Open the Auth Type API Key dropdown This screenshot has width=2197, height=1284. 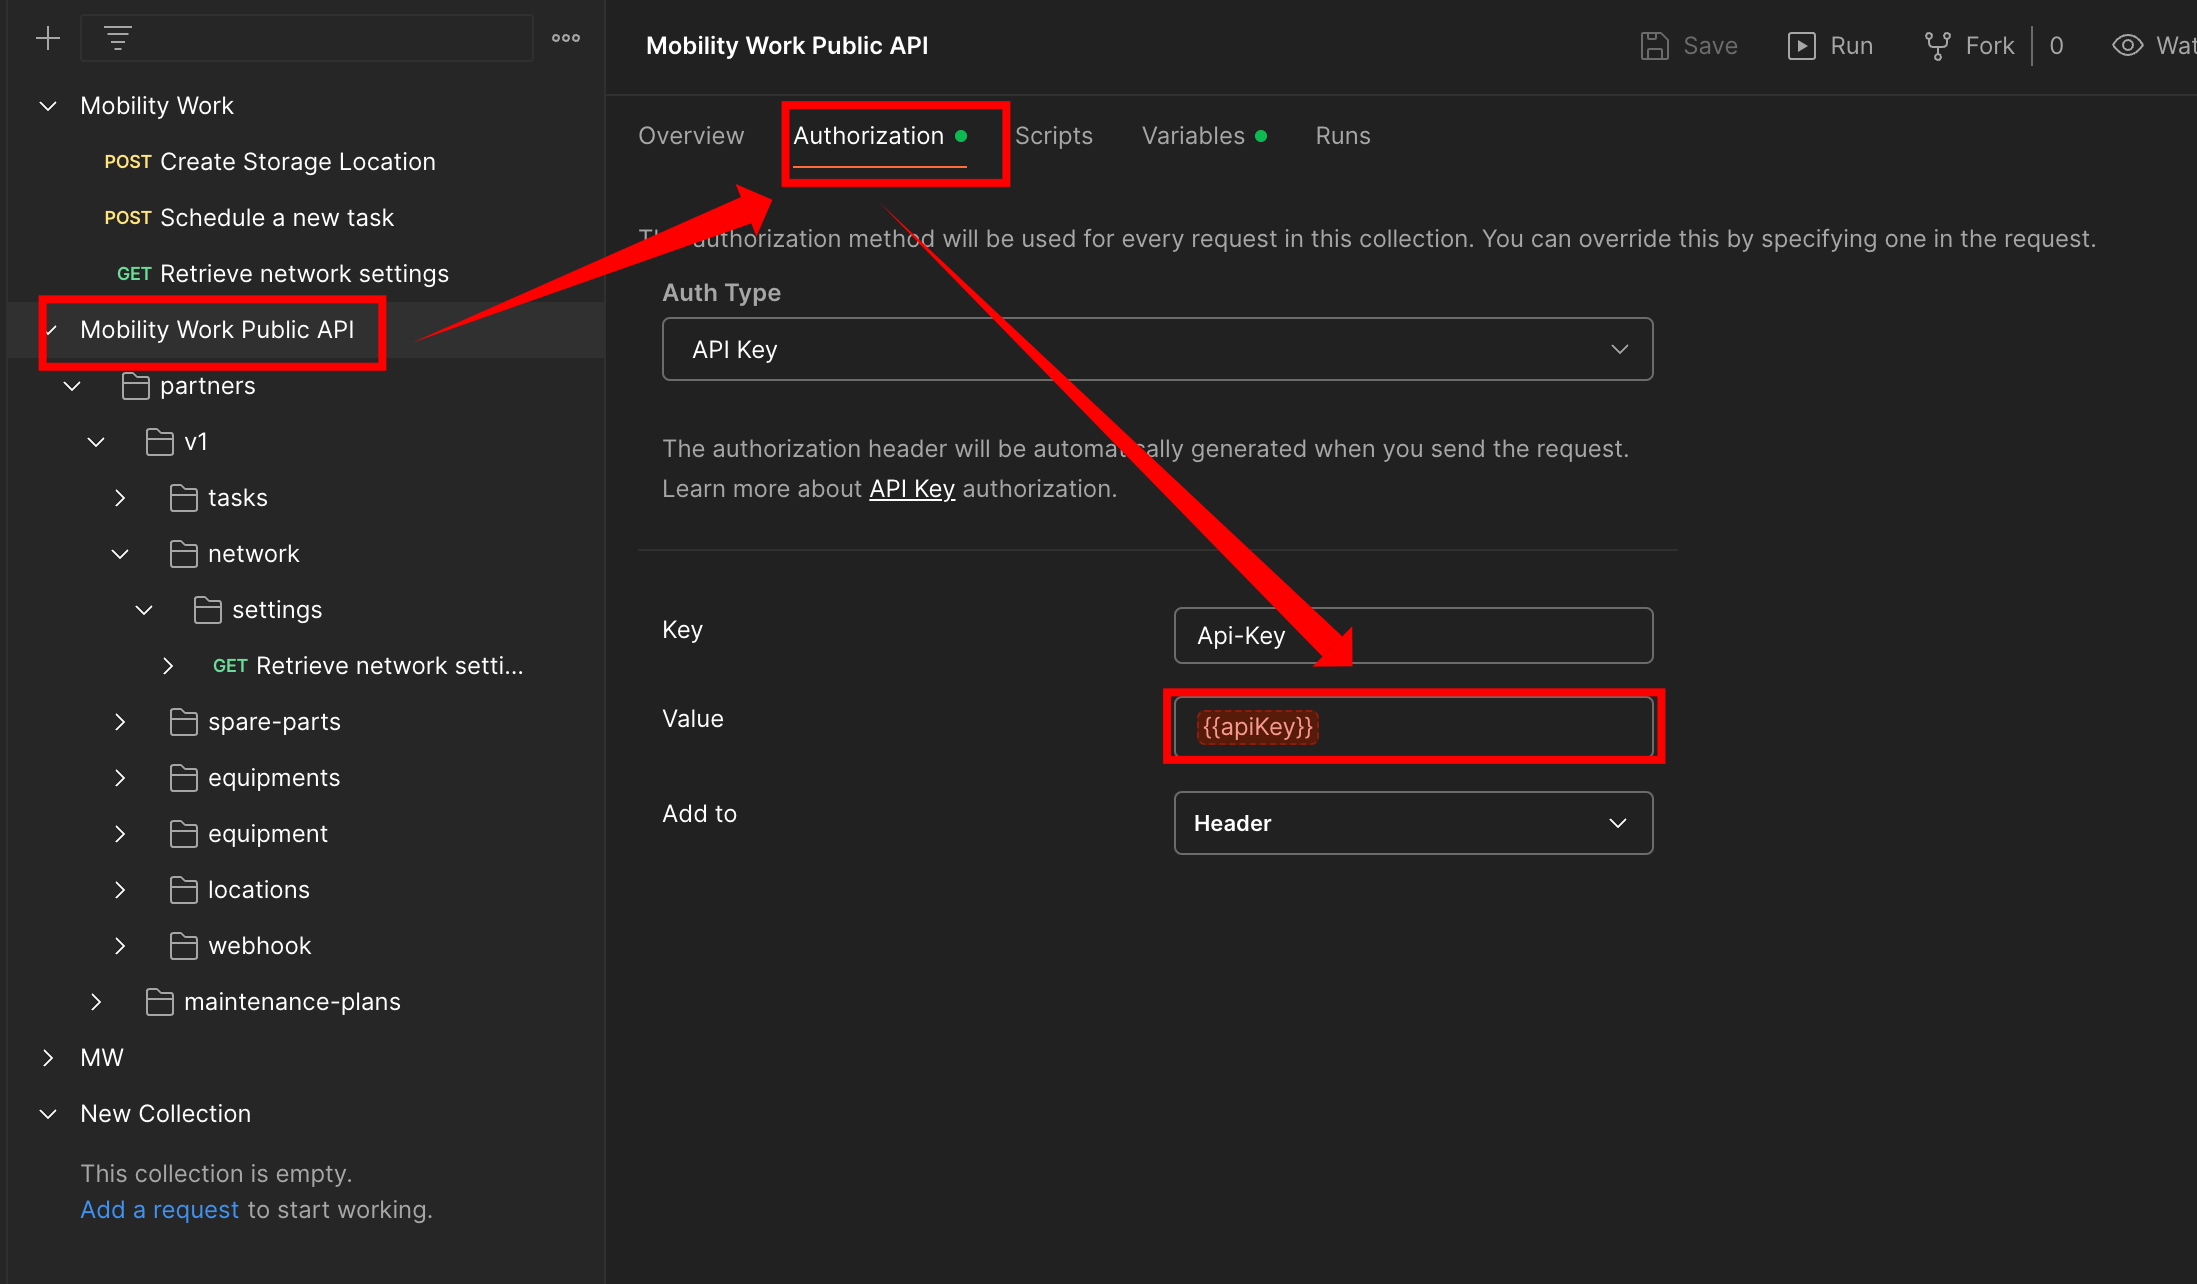pyautogui.click(x=1157, y=349)
